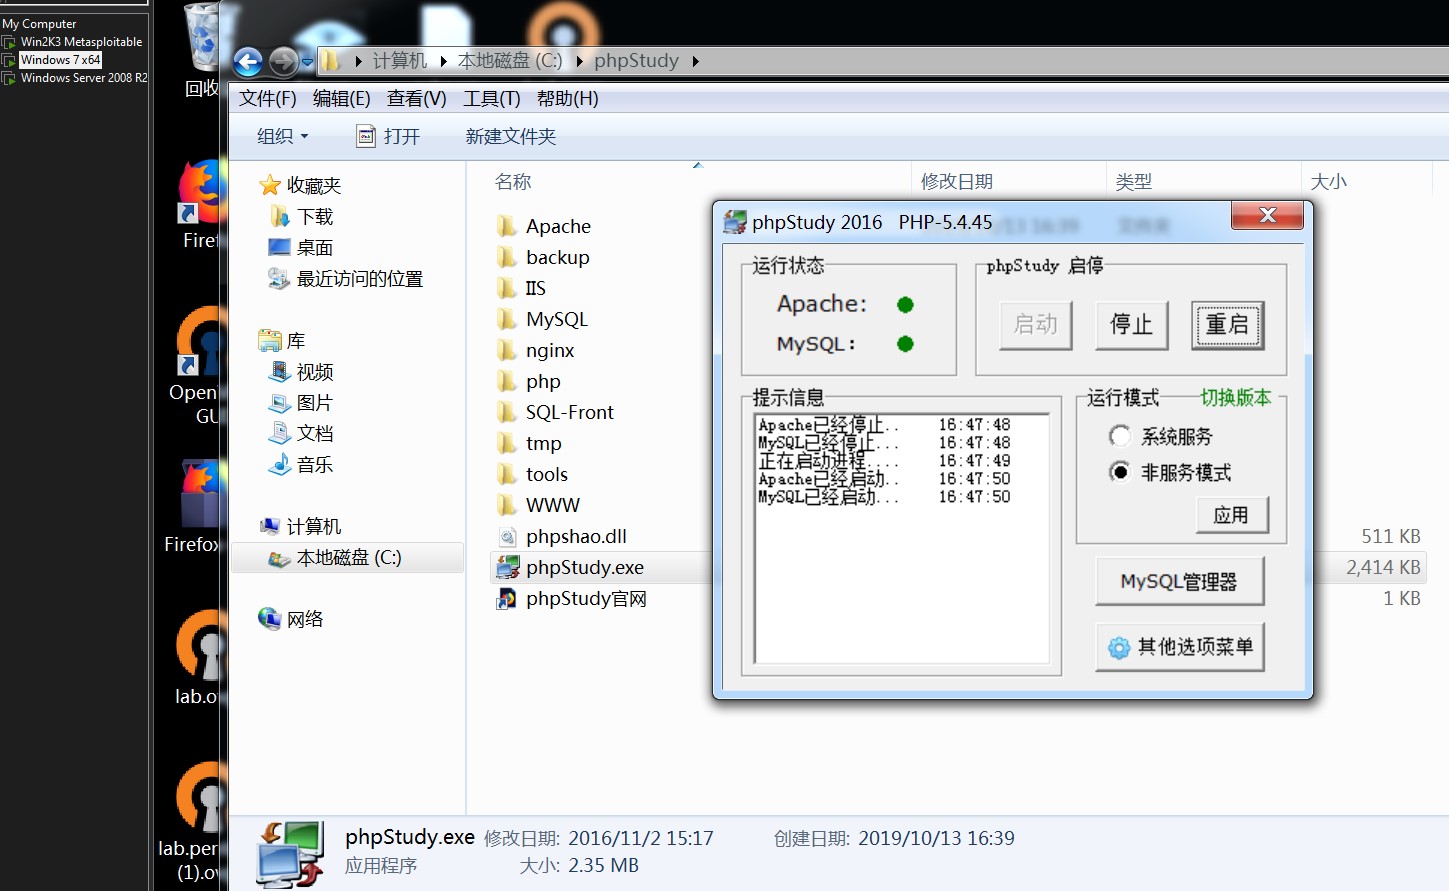Screen dimensions: 1449x891
Task: Select the MySQL folder icon
Action: (x=507, y=319)
